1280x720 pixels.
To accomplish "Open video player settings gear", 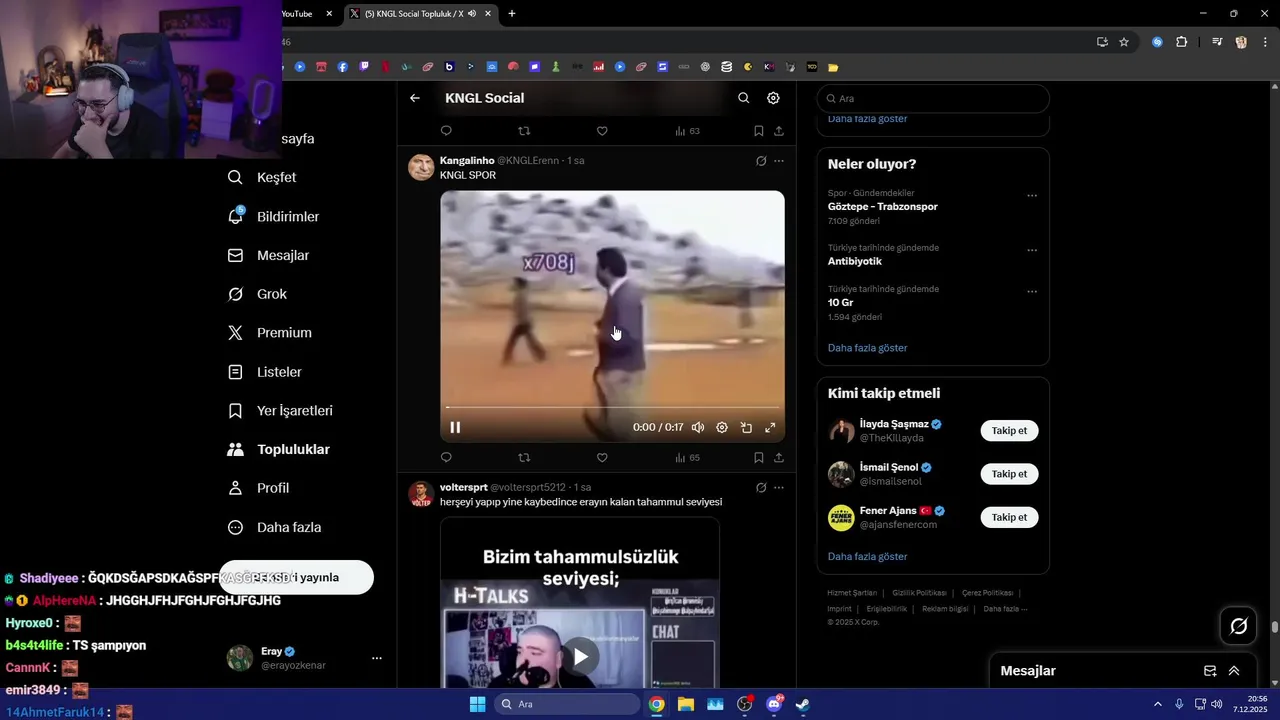I will tap(722, 427).
